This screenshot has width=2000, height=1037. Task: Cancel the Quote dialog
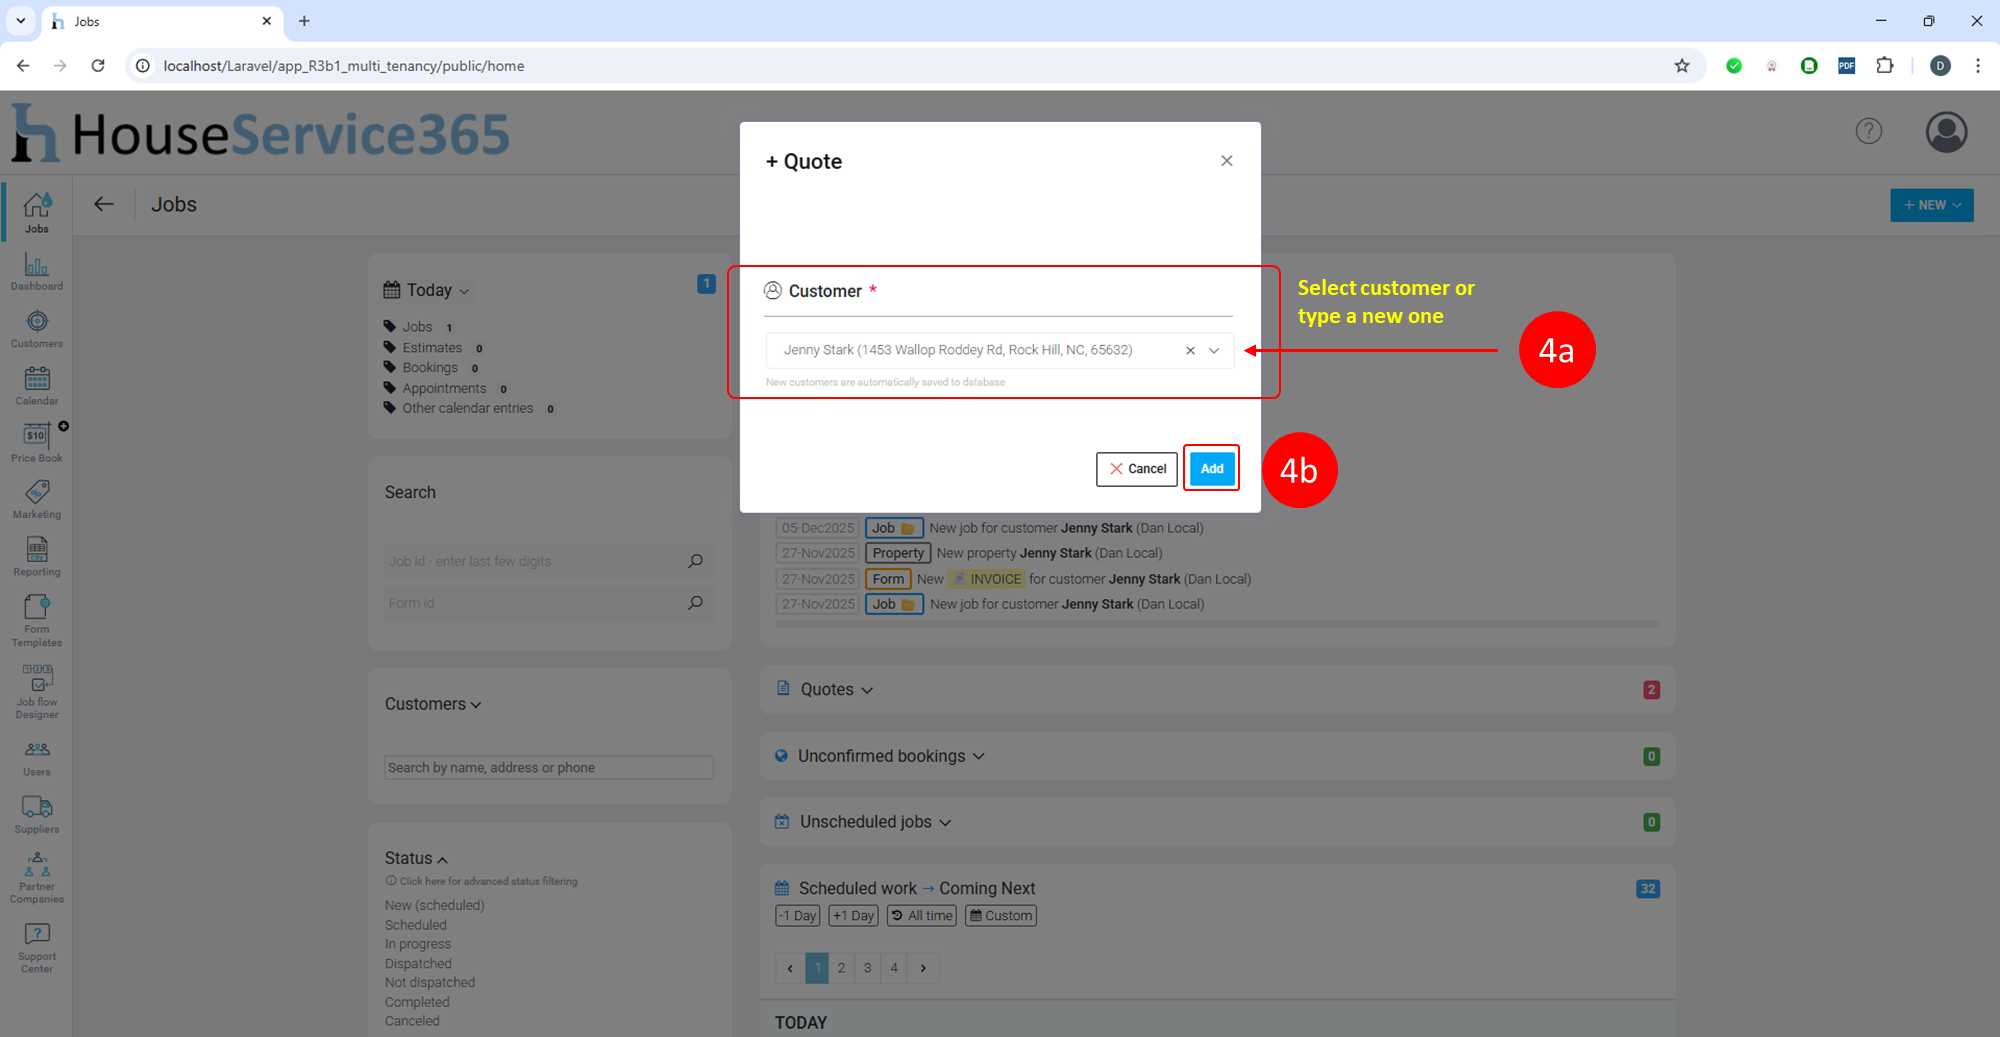pyautogui.click(x=1137, y=469)
